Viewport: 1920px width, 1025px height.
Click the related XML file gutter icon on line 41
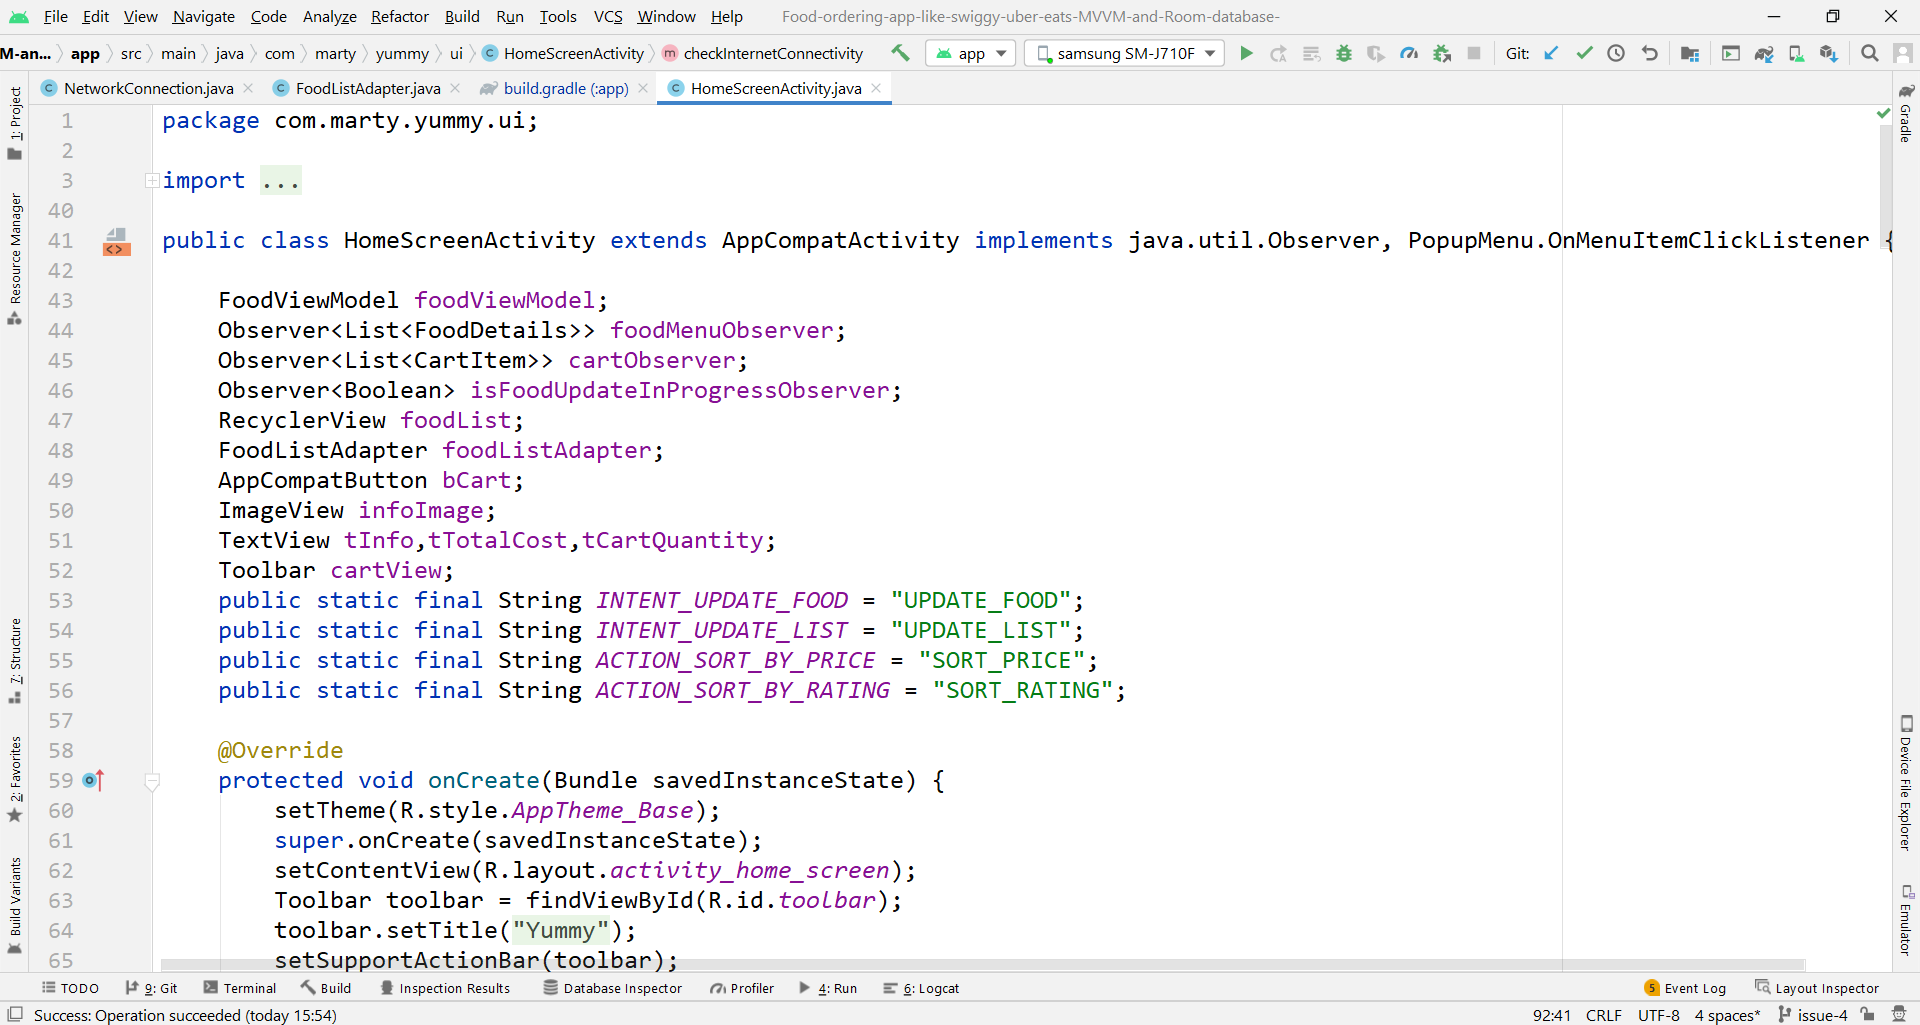point(116,241)
